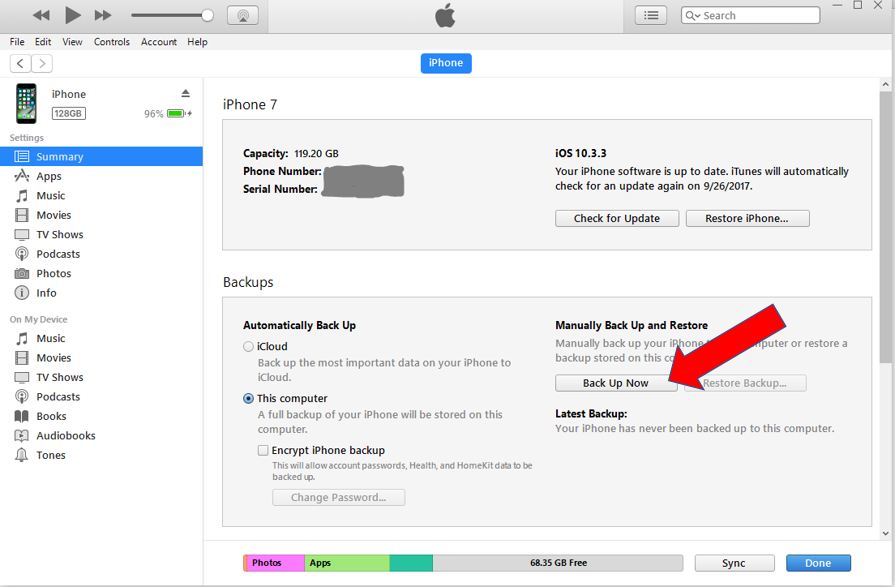Screen dimensions: 895x587
Task: Go back with the left chevron
Action: [21, 63]
